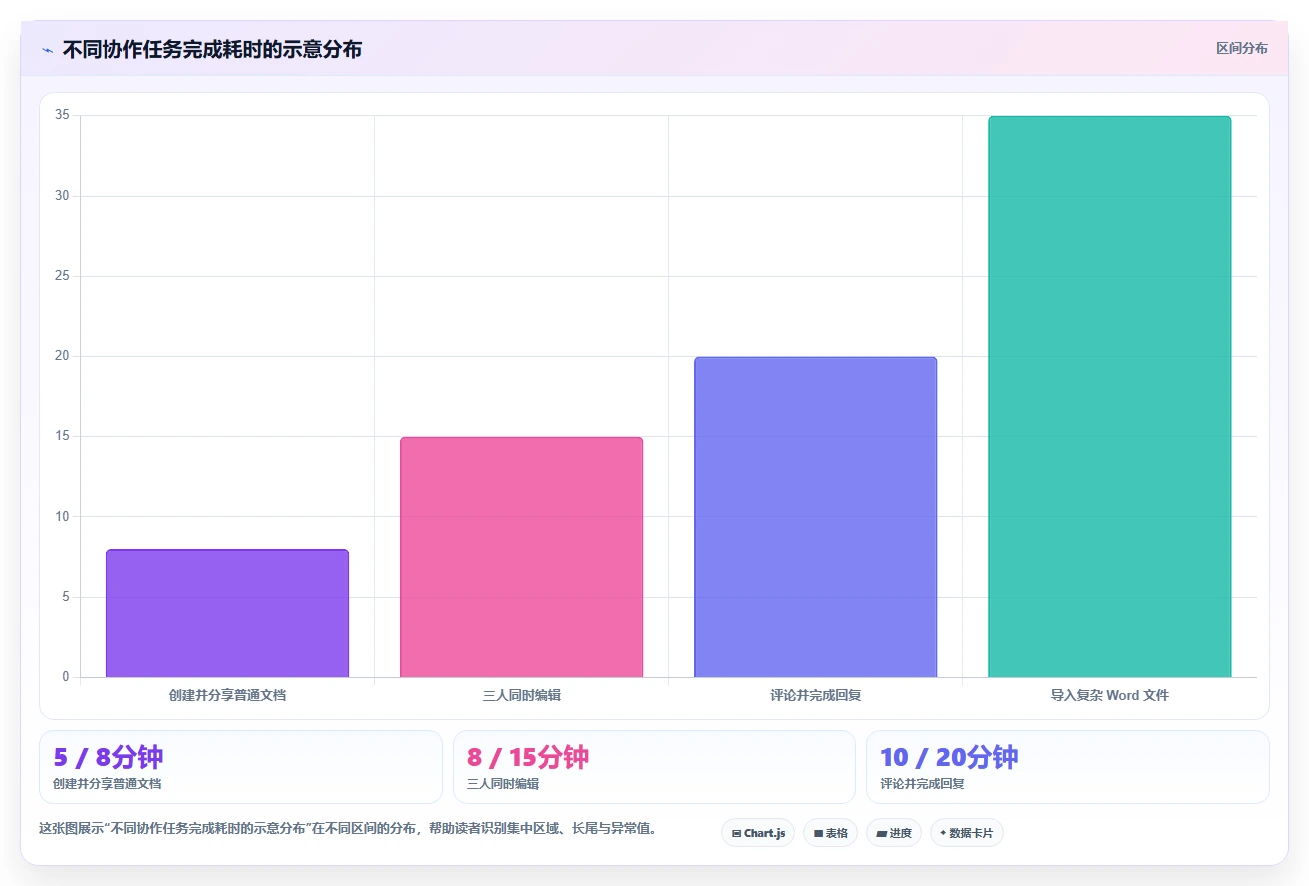
Task: Click y-axis label 35
Action: point(63,115)
